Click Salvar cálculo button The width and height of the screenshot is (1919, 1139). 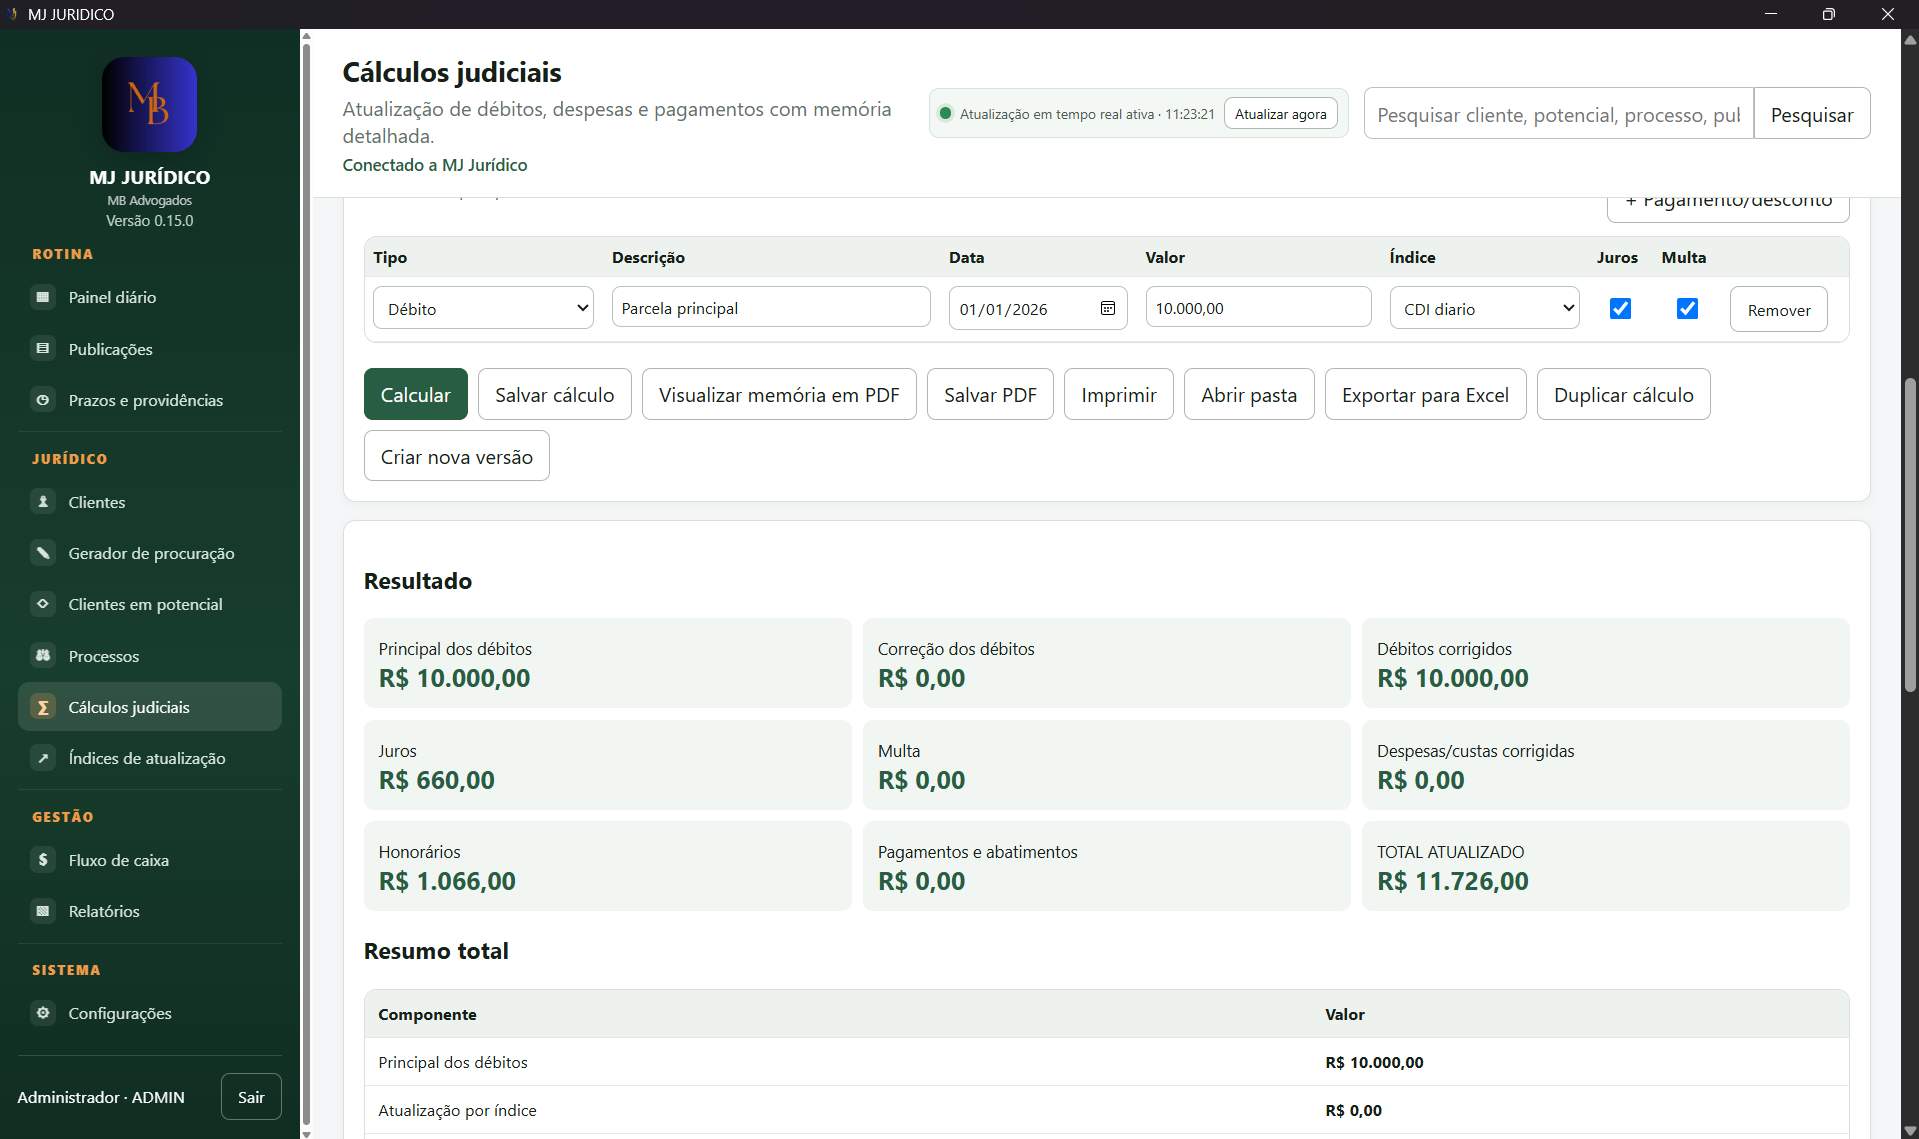(x=554, y=394)
